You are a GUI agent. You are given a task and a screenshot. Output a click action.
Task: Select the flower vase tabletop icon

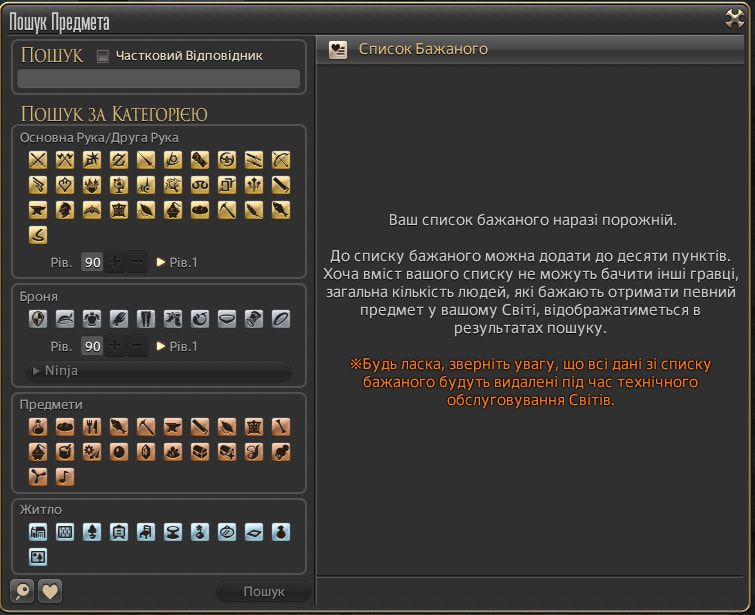coord(200,532)
